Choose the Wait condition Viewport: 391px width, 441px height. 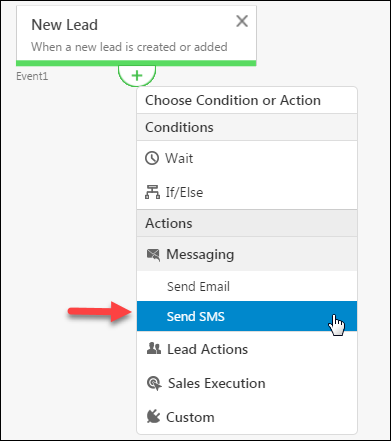click(247, 158)
